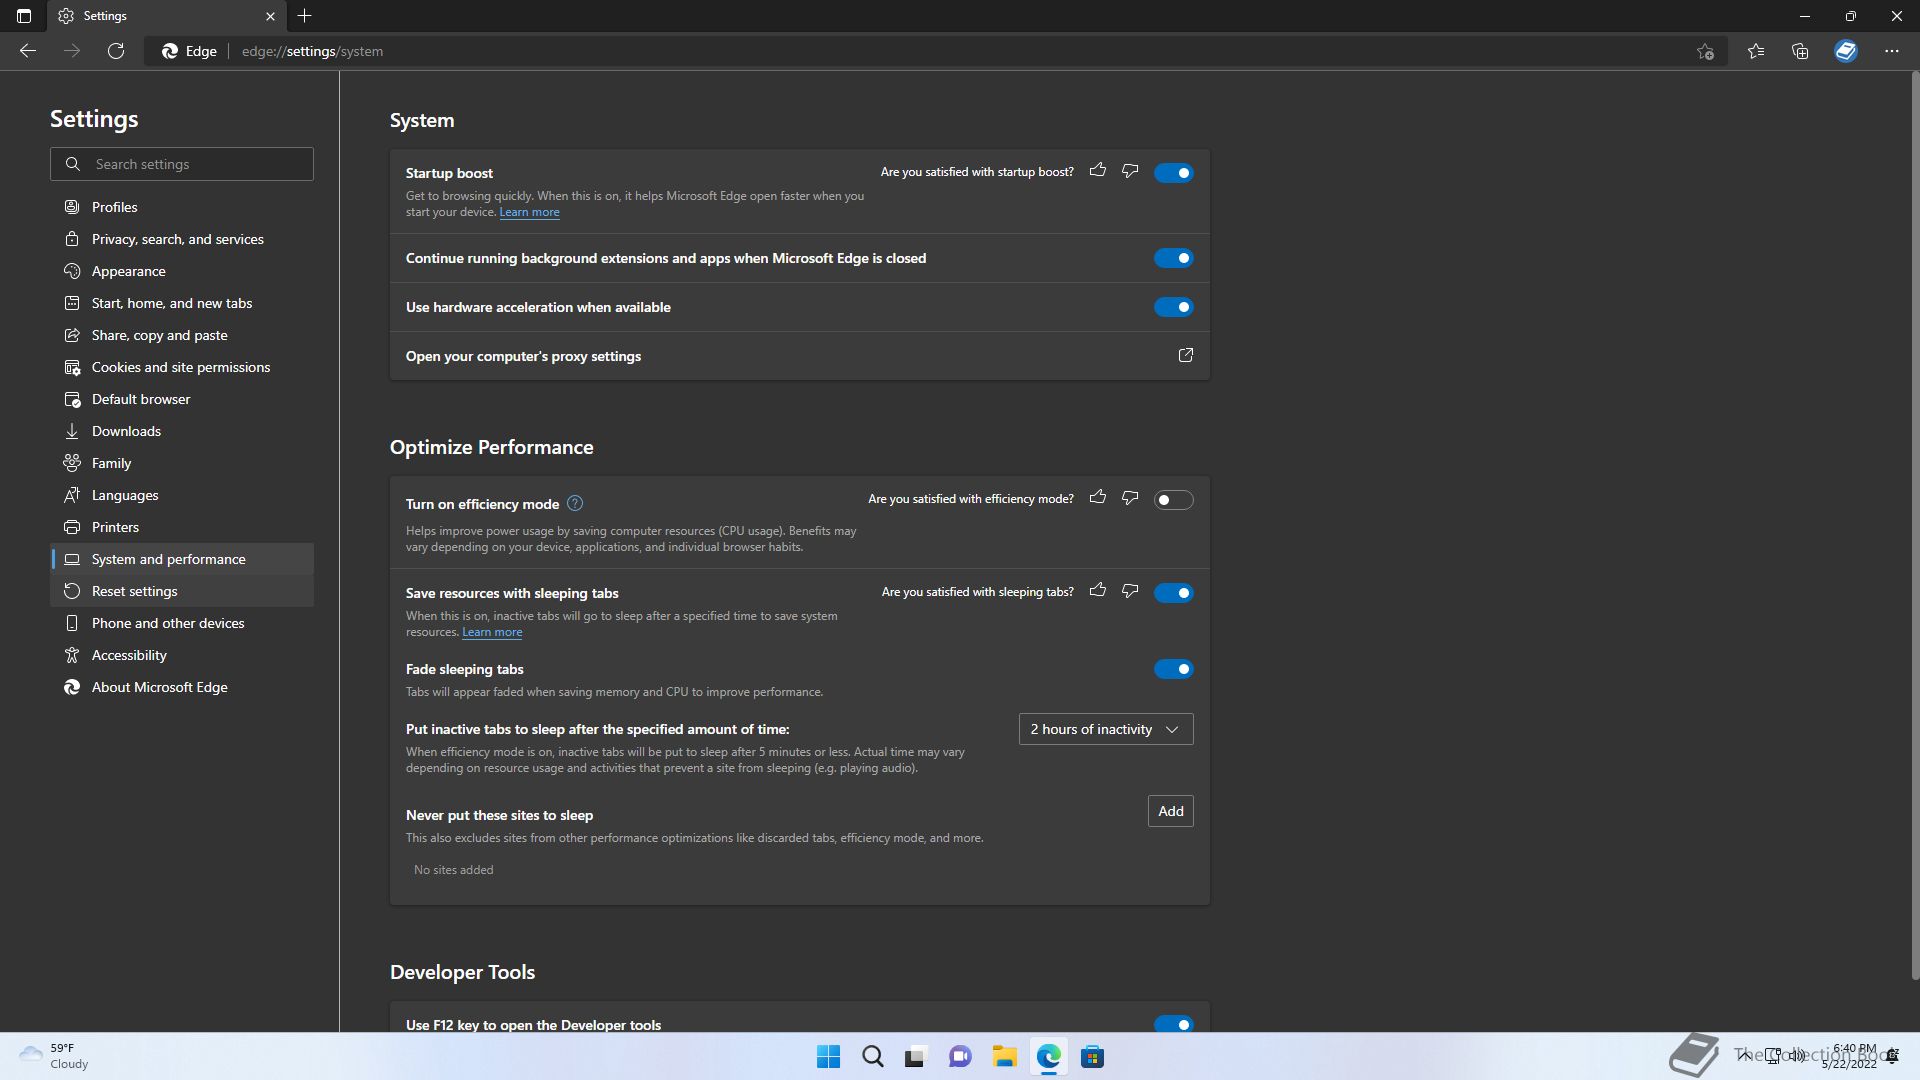Expand 2 hours of inactivity dropdown

coord(1106,729)
